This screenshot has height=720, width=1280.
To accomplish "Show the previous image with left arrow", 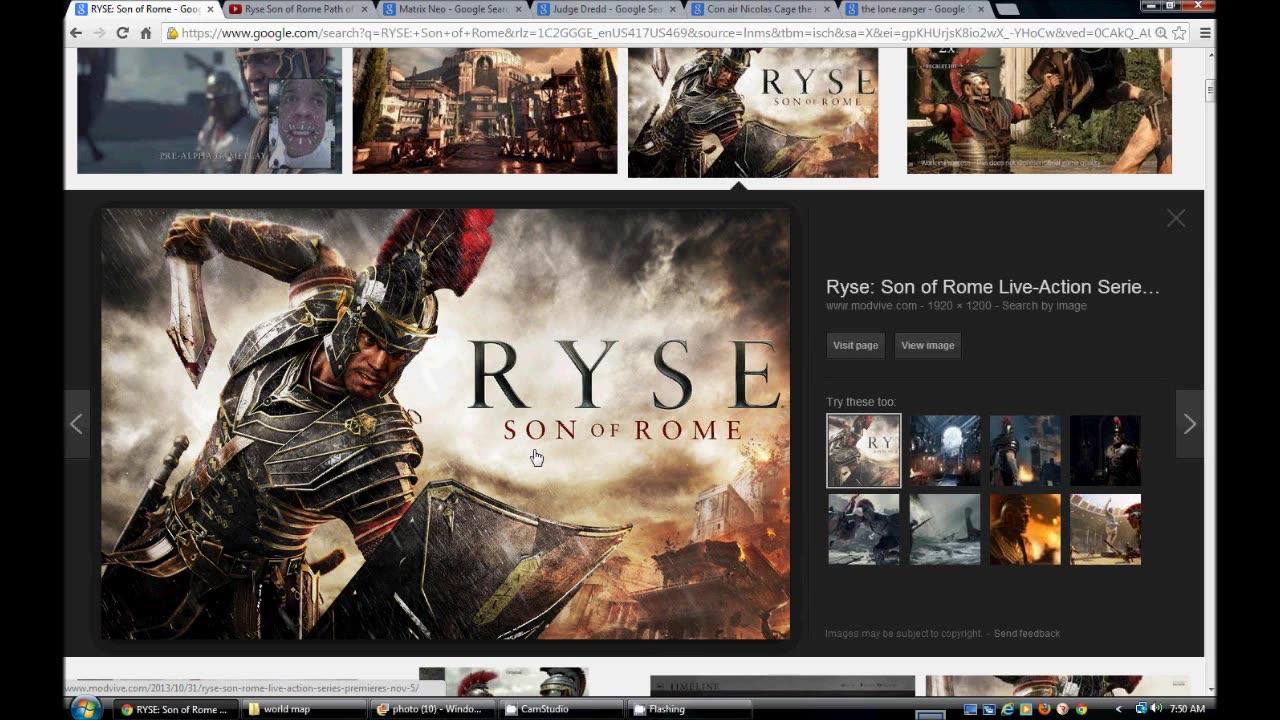I will coord(77,424).
